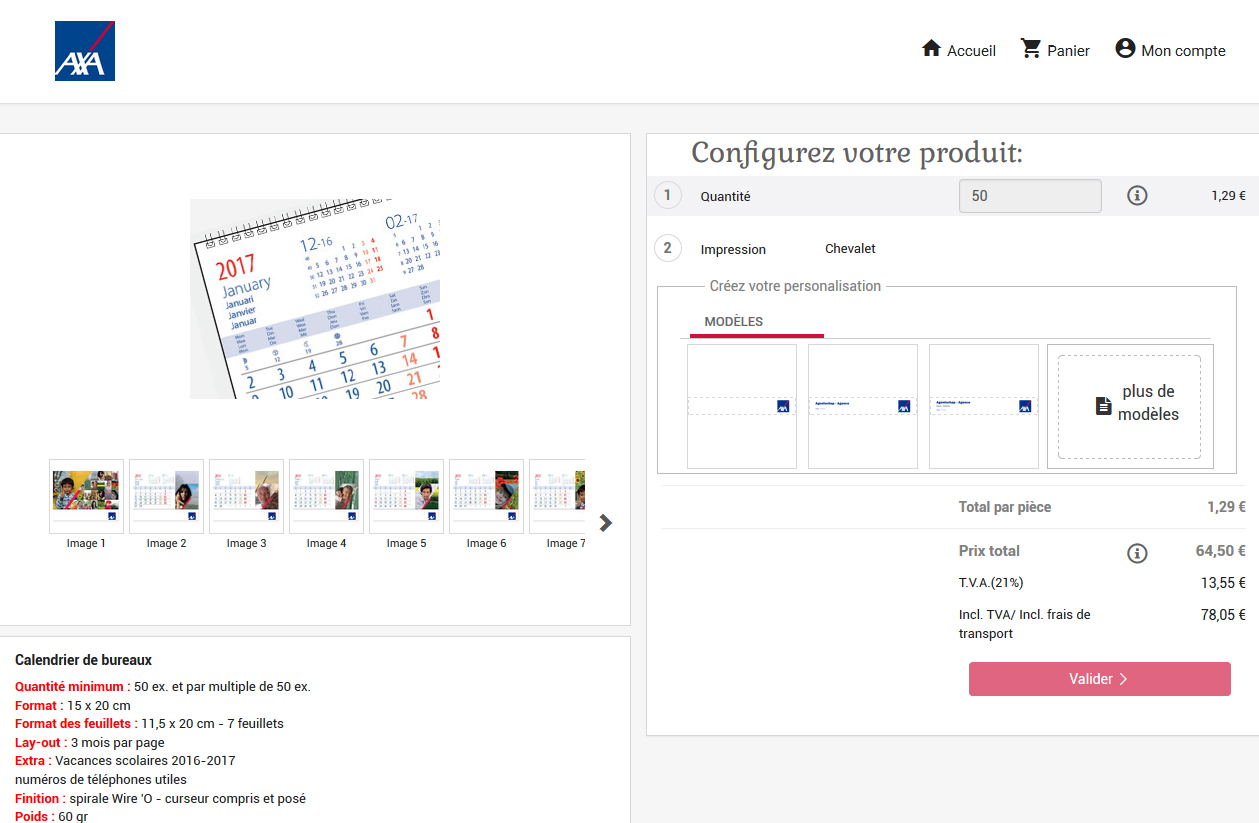This screenshot has height=823, width=1259.
Task: Click the Finition spirale Wire 'O line
Action: (x=160, y=799)
